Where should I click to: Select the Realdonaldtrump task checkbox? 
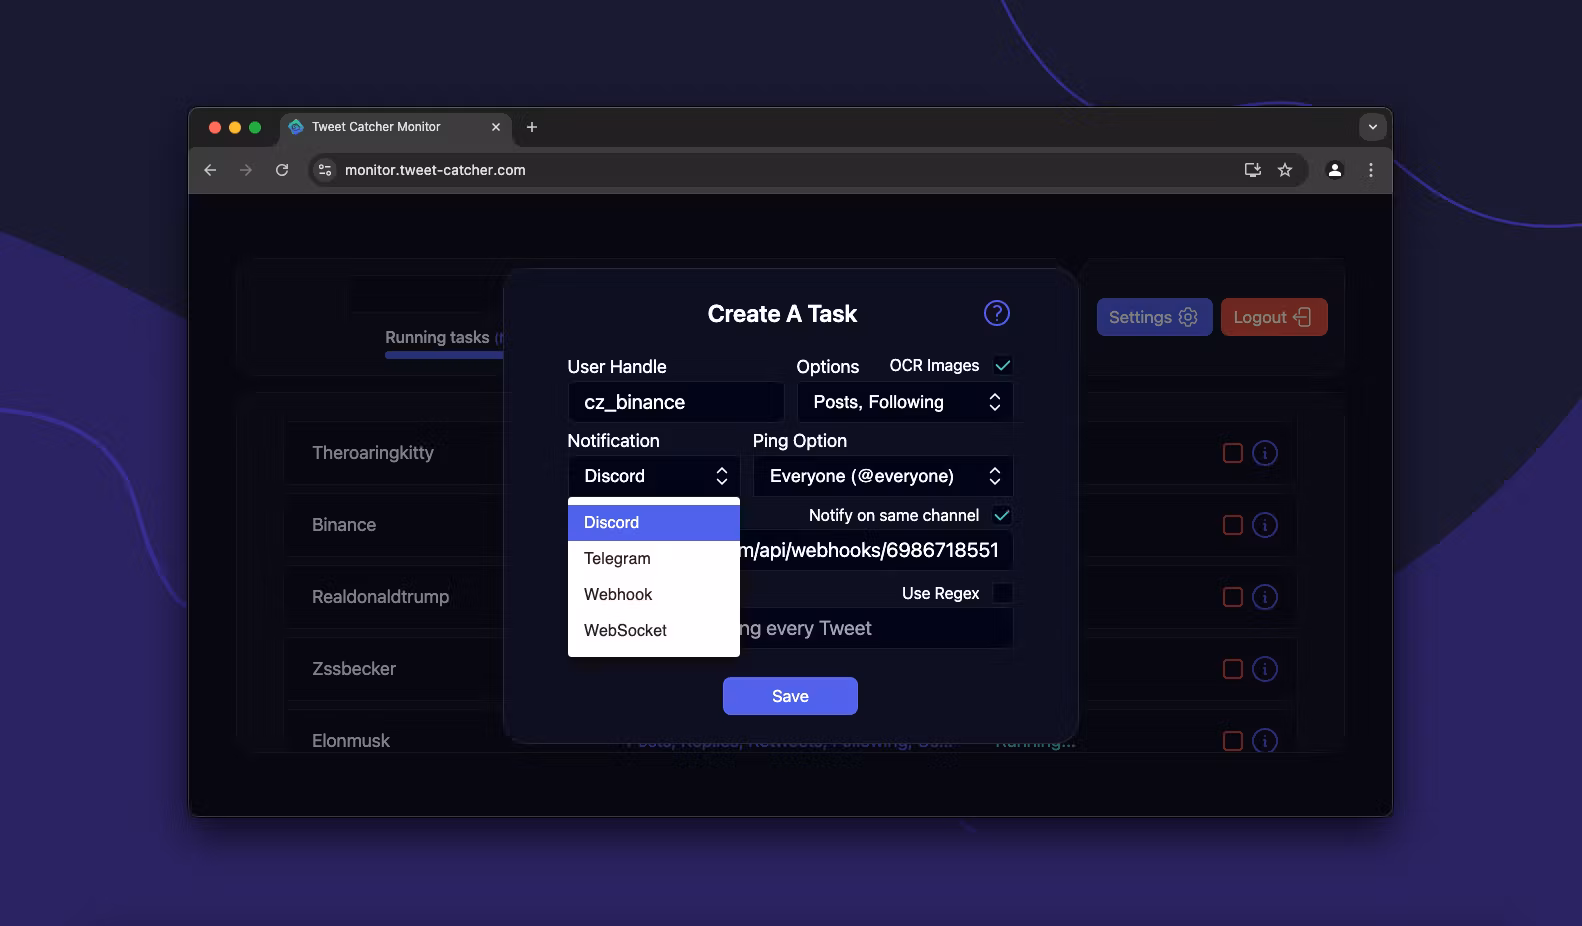[x=1232, y=597]
